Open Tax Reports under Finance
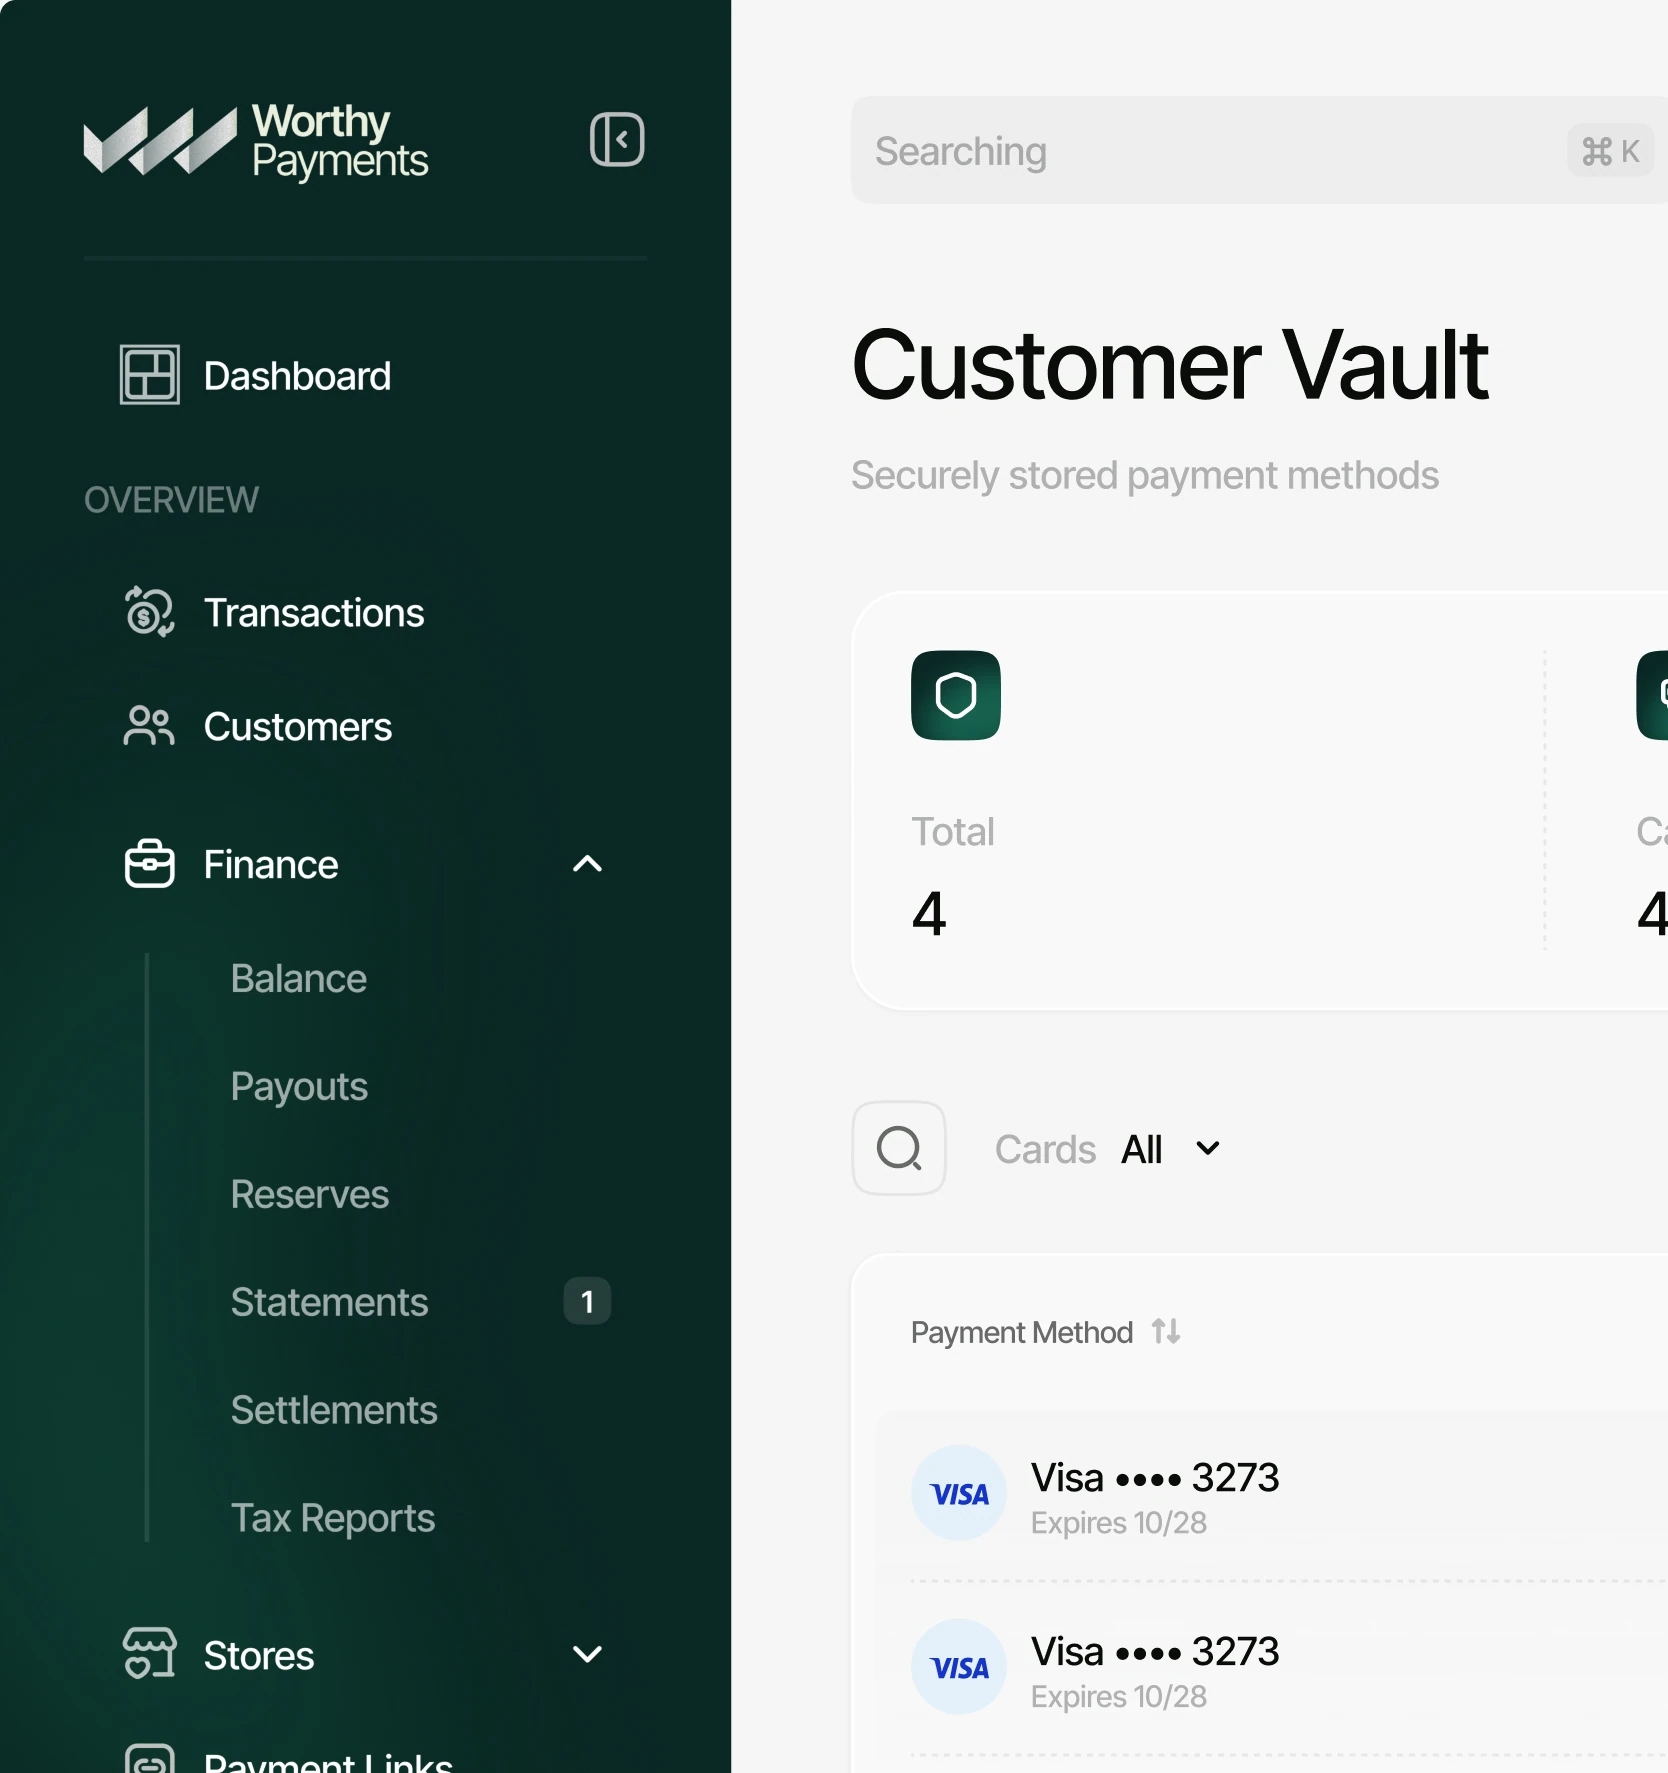The image size is (1668, 1773). 333,1518
